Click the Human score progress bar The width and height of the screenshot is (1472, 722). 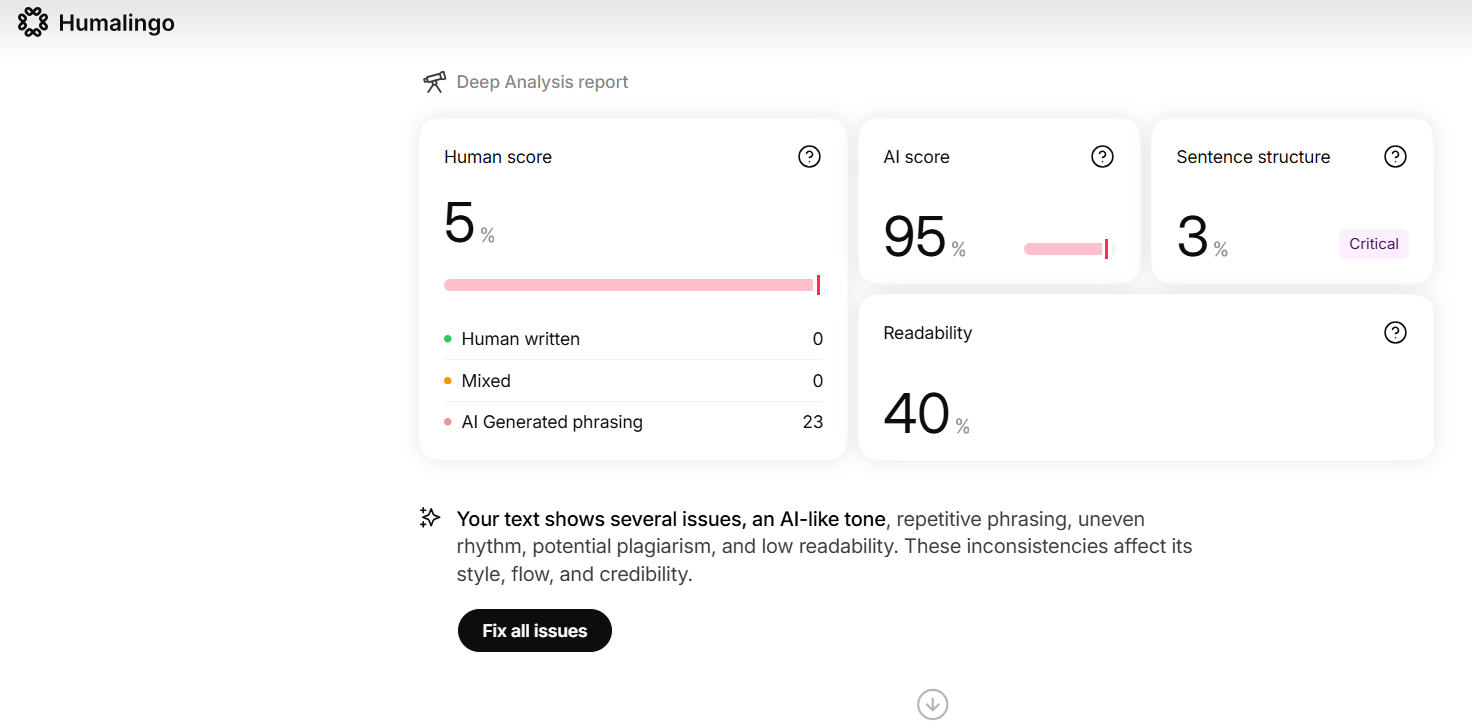pyautogui.click(x=632, y=285)
